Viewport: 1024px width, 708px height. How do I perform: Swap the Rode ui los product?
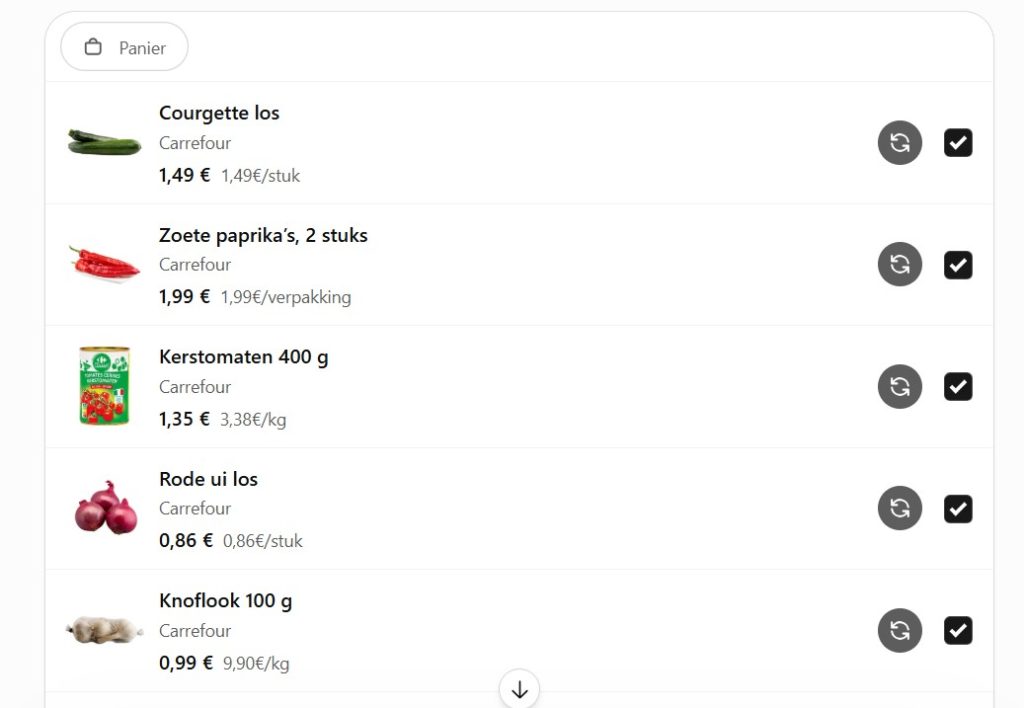click(899, 508)
